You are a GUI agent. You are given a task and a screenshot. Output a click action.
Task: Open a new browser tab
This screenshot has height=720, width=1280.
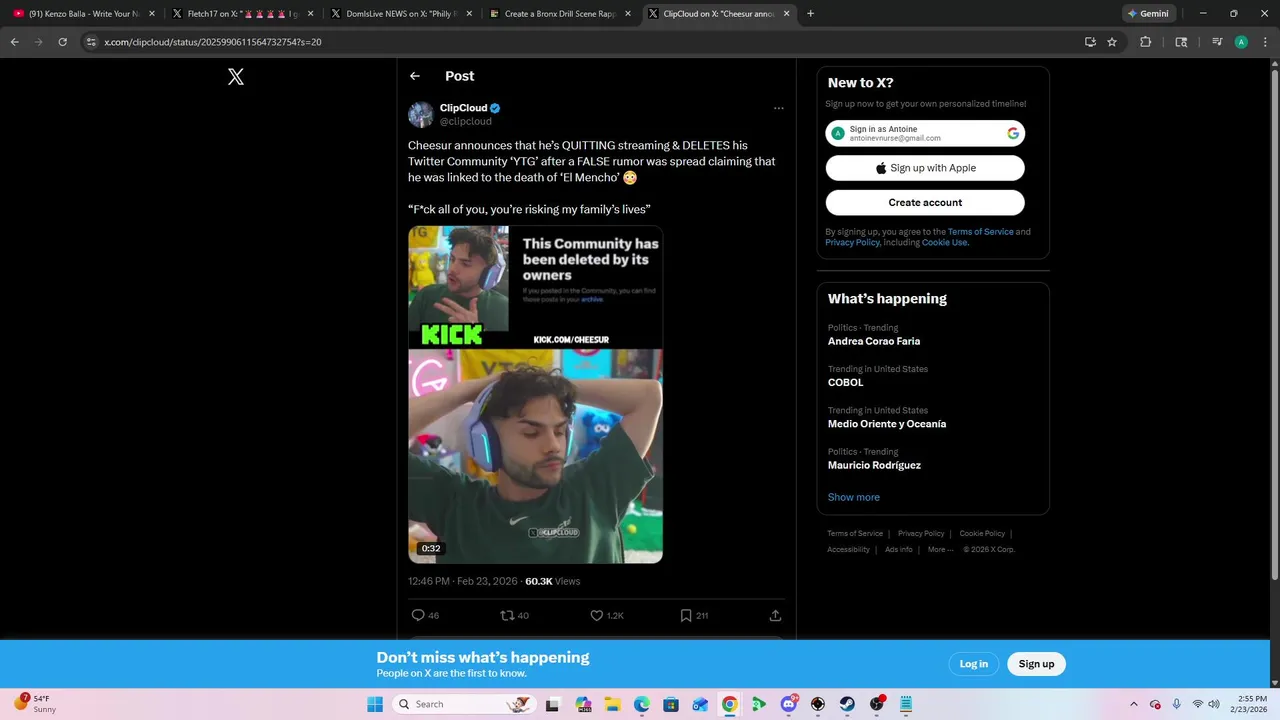[x=810, y=14]
